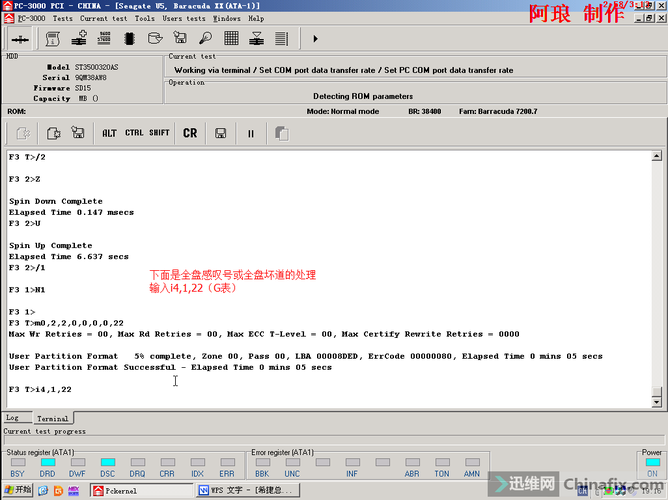
Task: Click the Windows Start button
Action: click(17, 490)
